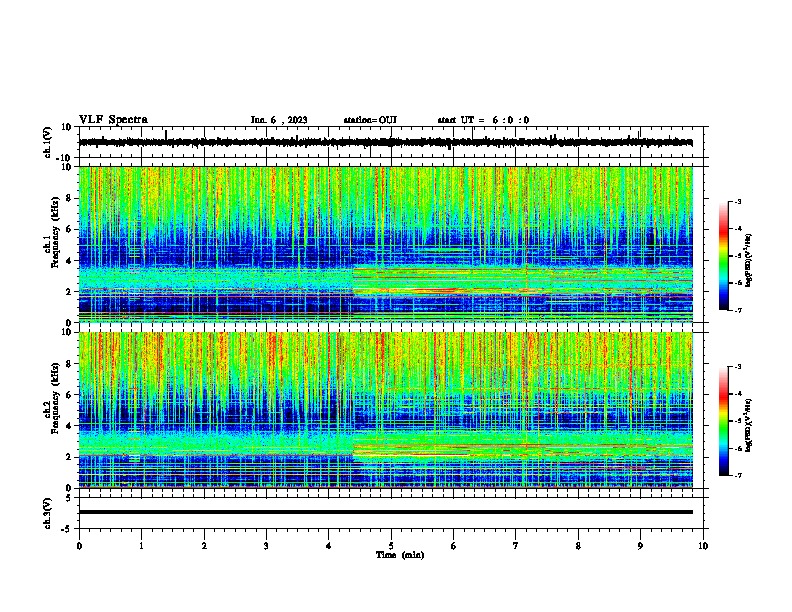Click the ch.1 voltage waveform trace

coord(386,142)
